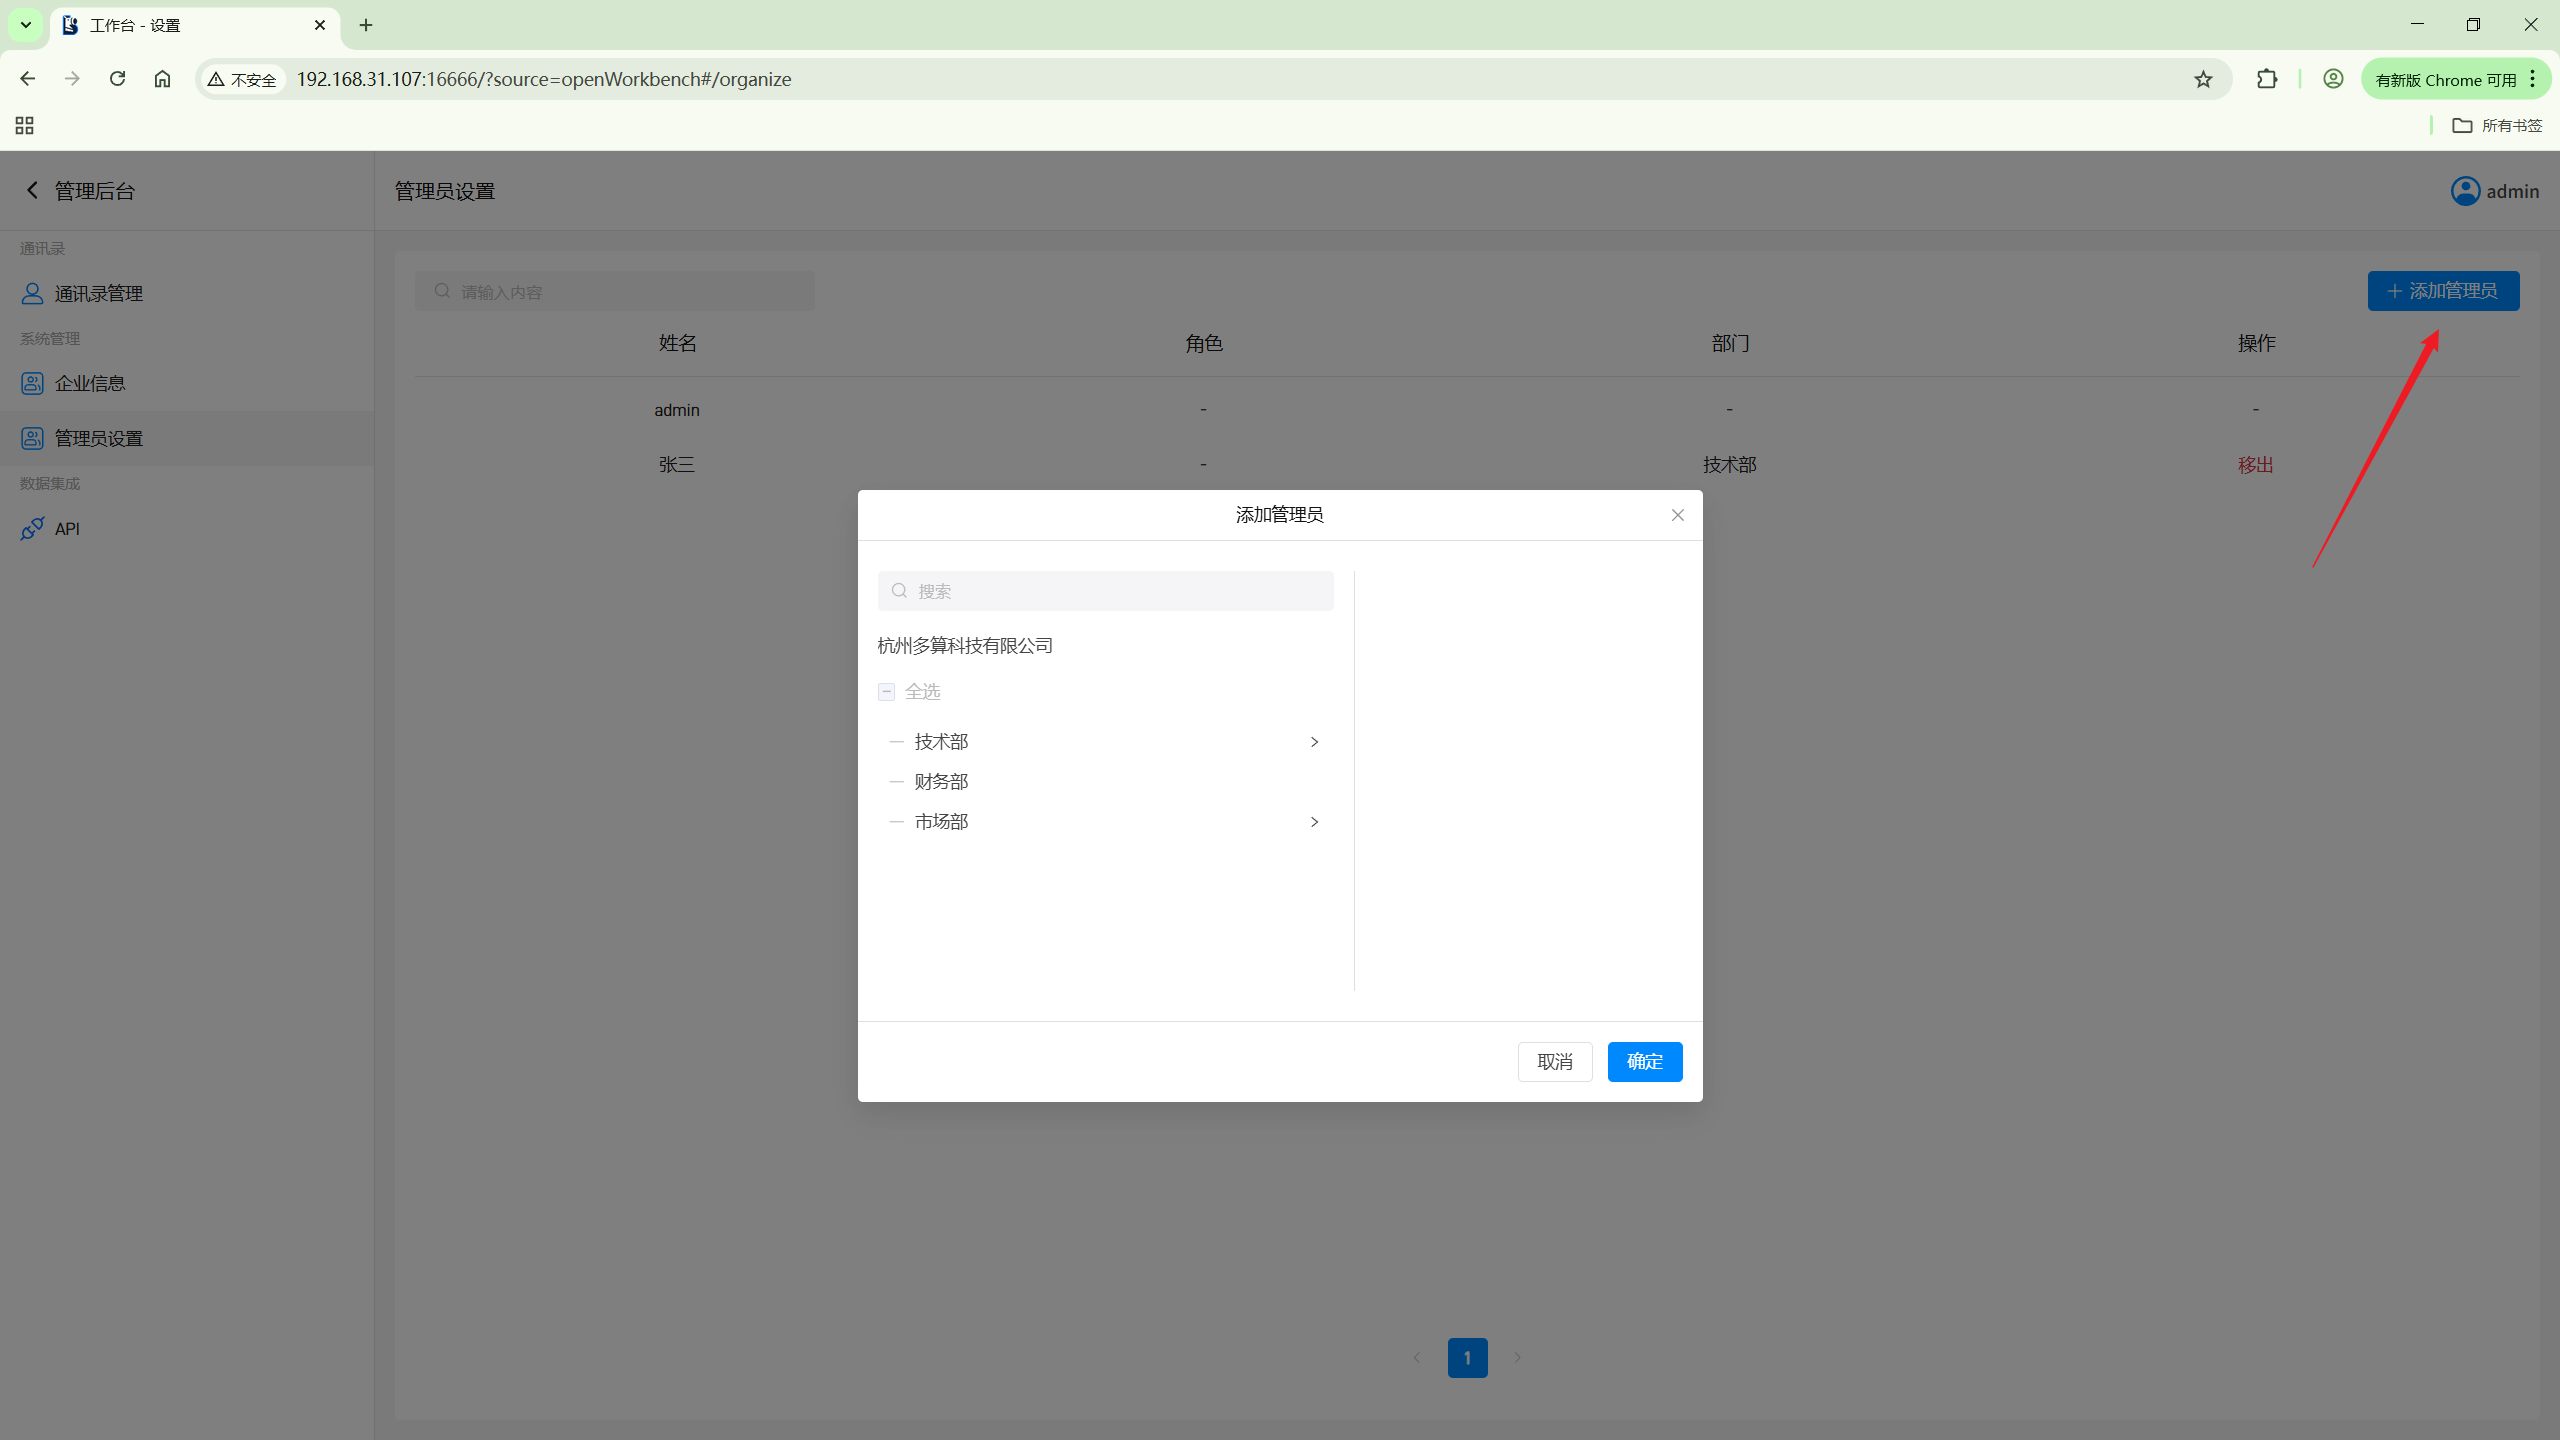Open the Chrome tab list dropdown arrow
2560x1440 pixels.
tap(26, 25)
